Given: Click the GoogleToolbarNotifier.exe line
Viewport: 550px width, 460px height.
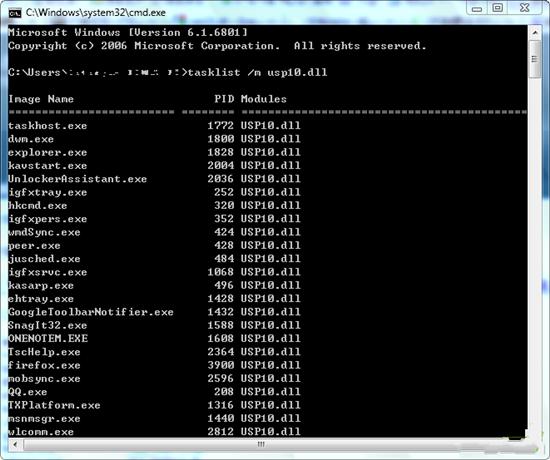Looking at the screenshot, I should coord(154,312).
